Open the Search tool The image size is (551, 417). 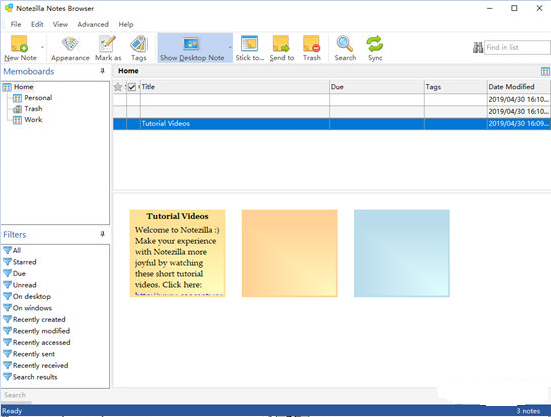tap(345, 48)
